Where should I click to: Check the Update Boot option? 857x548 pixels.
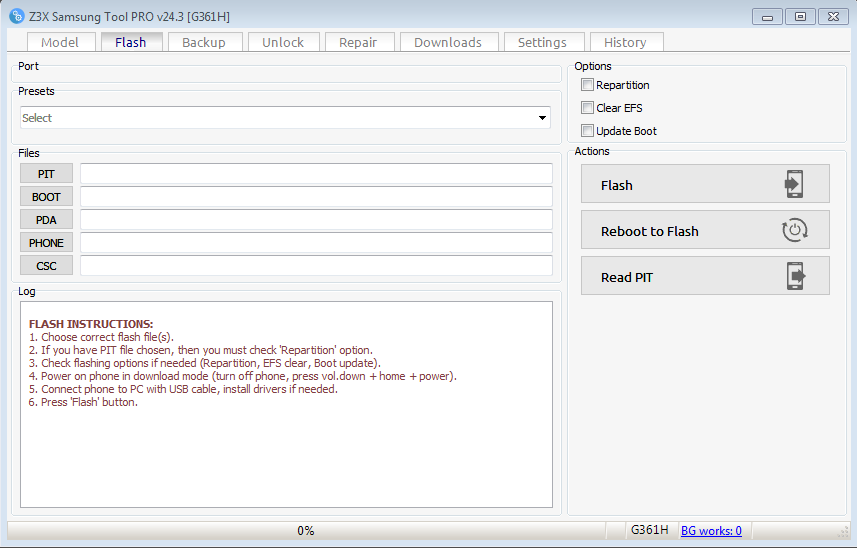click(x=588, y=131)
